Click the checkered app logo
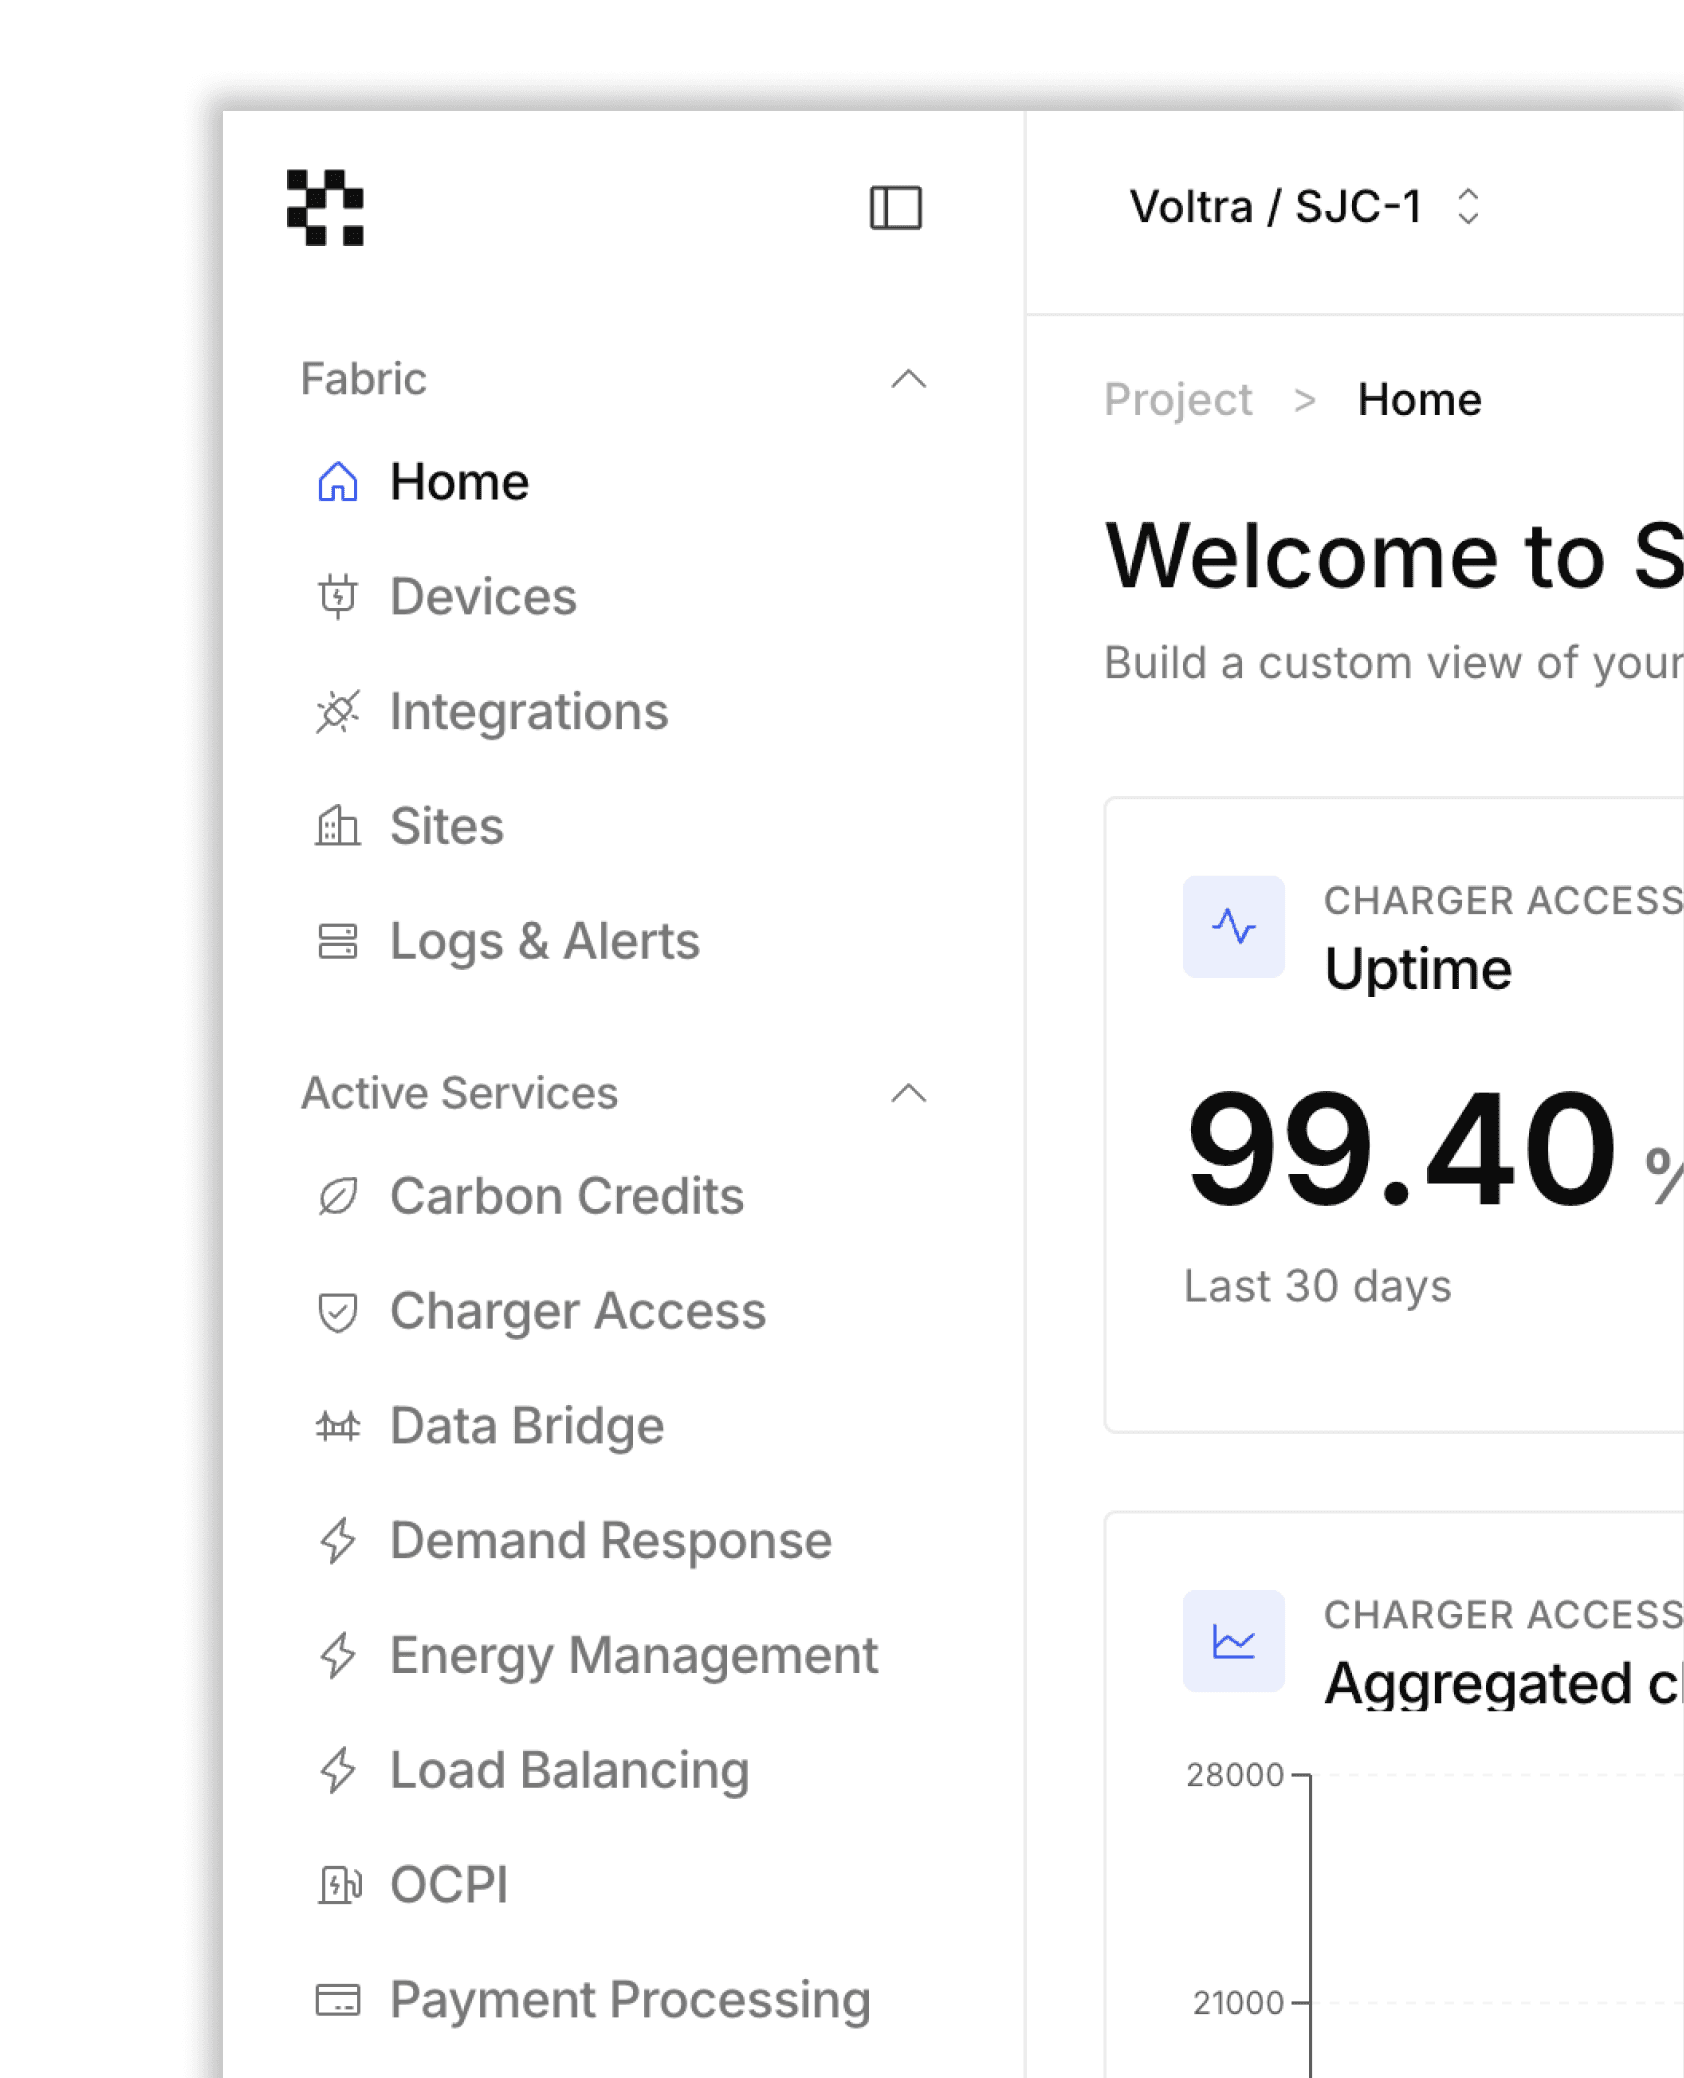Viewport: 1684px width, 2078px height. 325,207
